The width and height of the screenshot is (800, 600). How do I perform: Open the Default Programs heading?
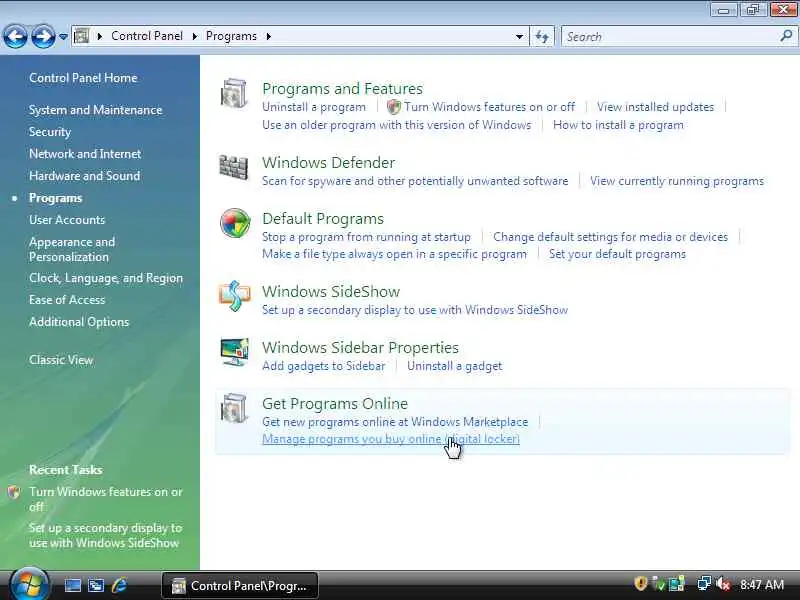[323, 219]
